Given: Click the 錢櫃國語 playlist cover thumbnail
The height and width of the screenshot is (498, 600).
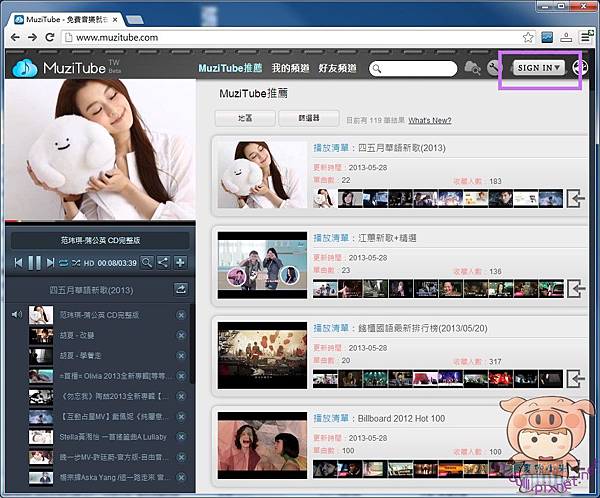Looking at the screenshot, I should (x=262, y=355).
